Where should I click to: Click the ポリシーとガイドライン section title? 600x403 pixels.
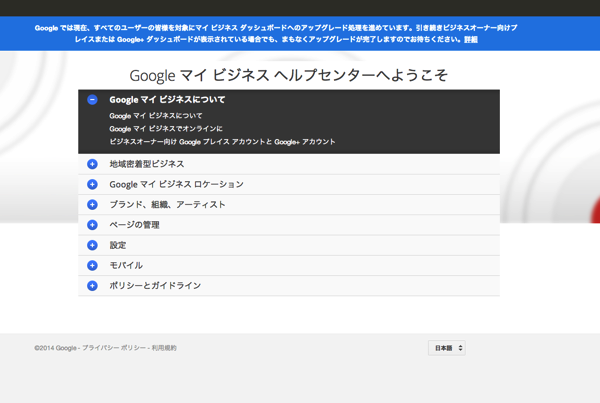coord(155,286)
